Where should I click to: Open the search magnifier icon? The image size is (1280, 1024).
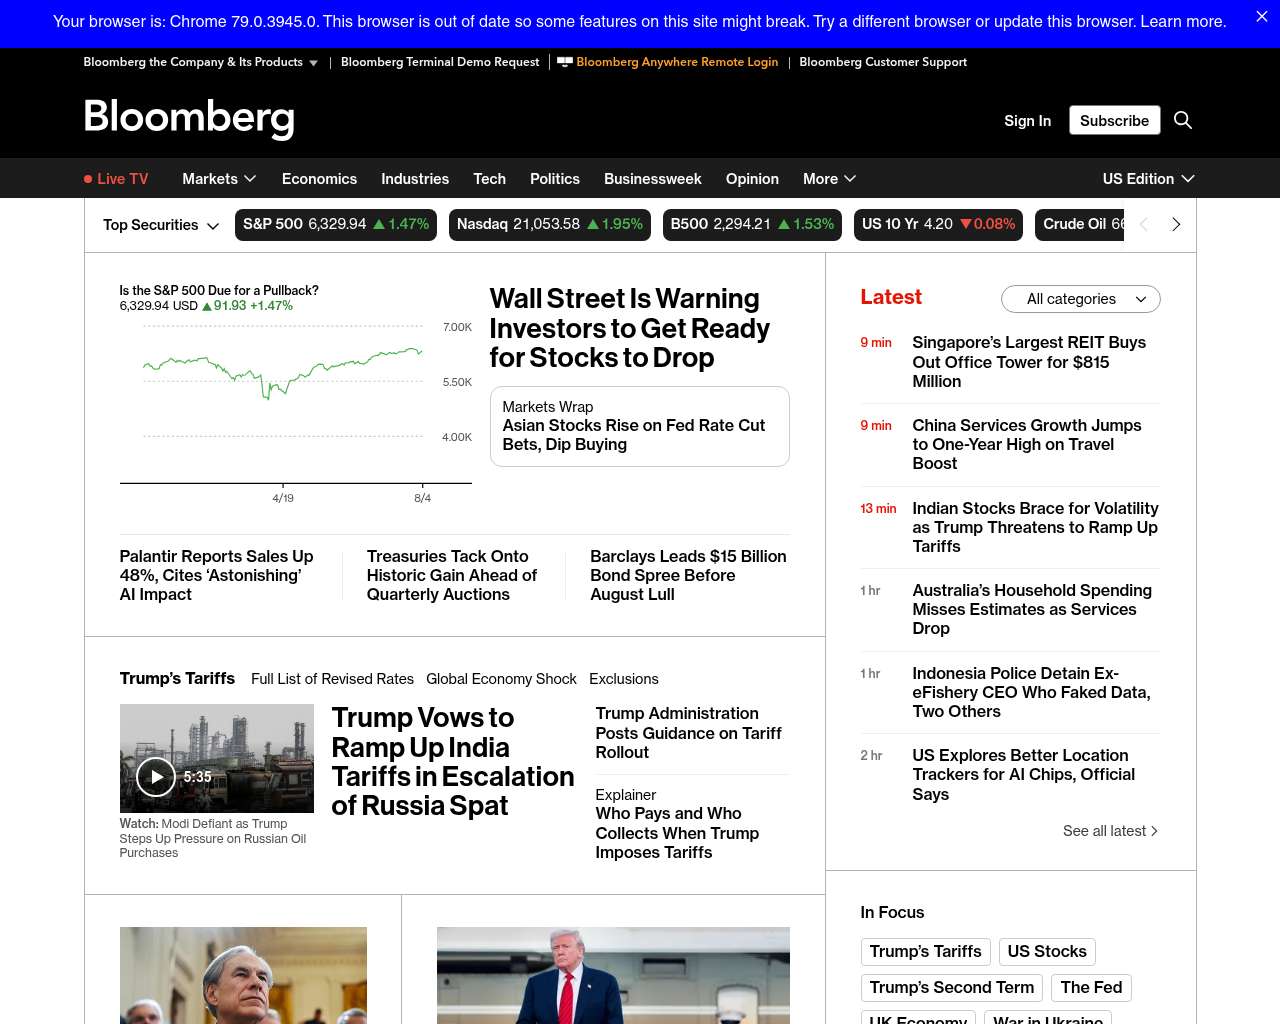[1183, 120]
